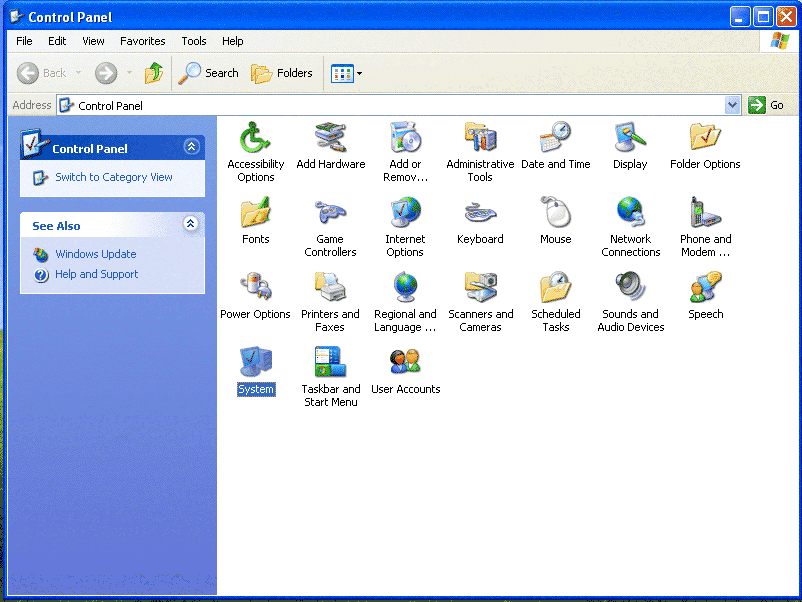Expand the Views button dropdown
The width and height of the screenshot is (802, 602).
click(359, 74)
